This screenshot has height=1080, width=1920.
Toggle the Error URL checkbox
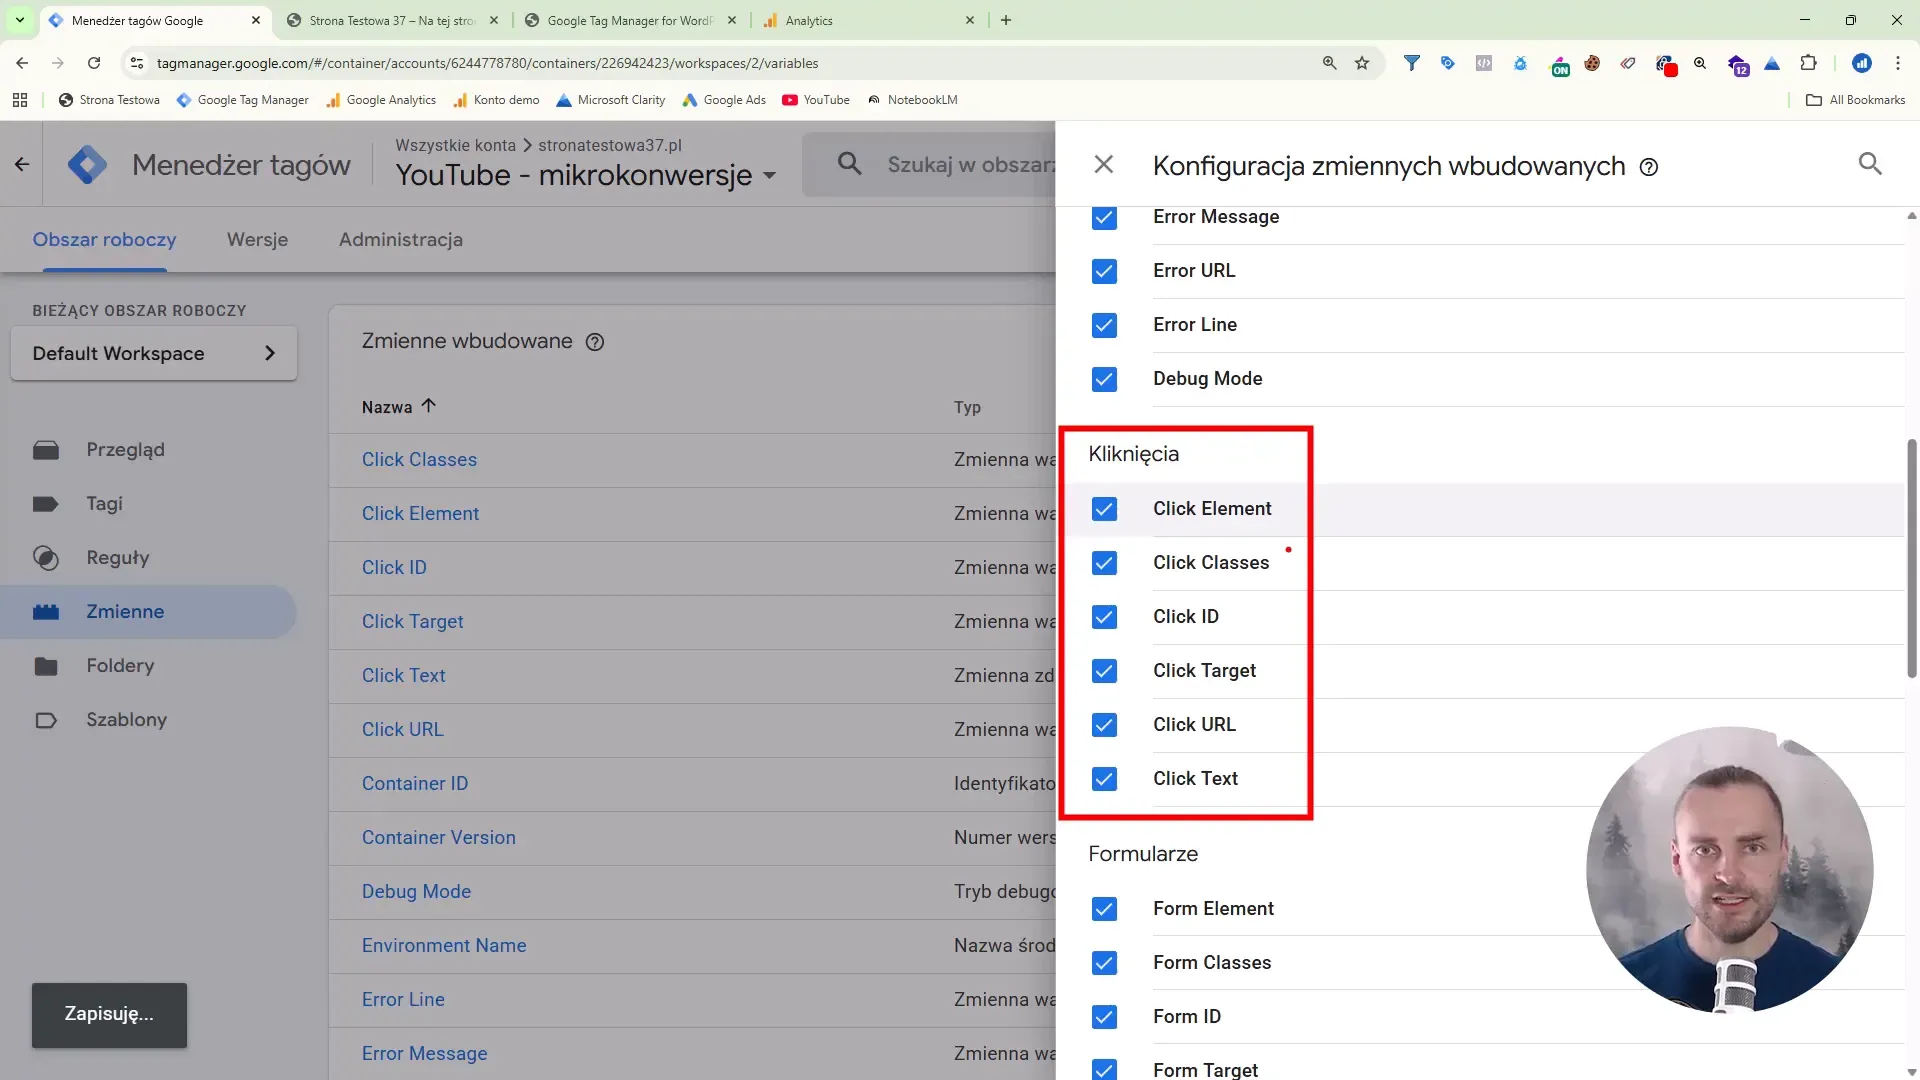point(1104,271)
